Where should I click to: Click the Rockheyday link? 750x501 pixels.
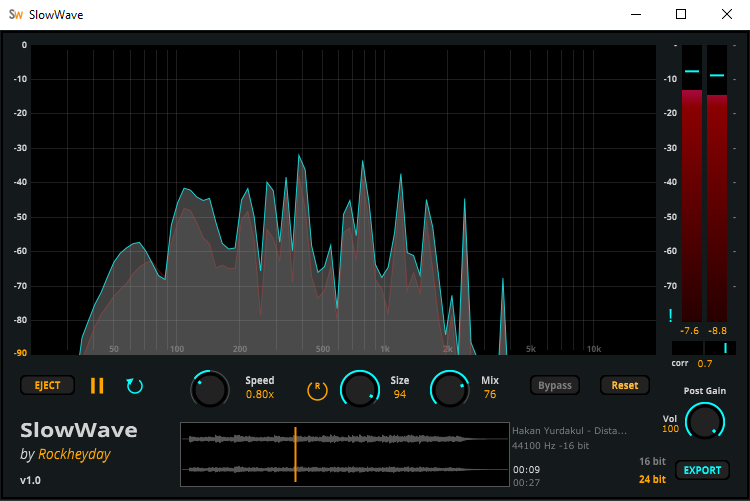pos(74,454)
